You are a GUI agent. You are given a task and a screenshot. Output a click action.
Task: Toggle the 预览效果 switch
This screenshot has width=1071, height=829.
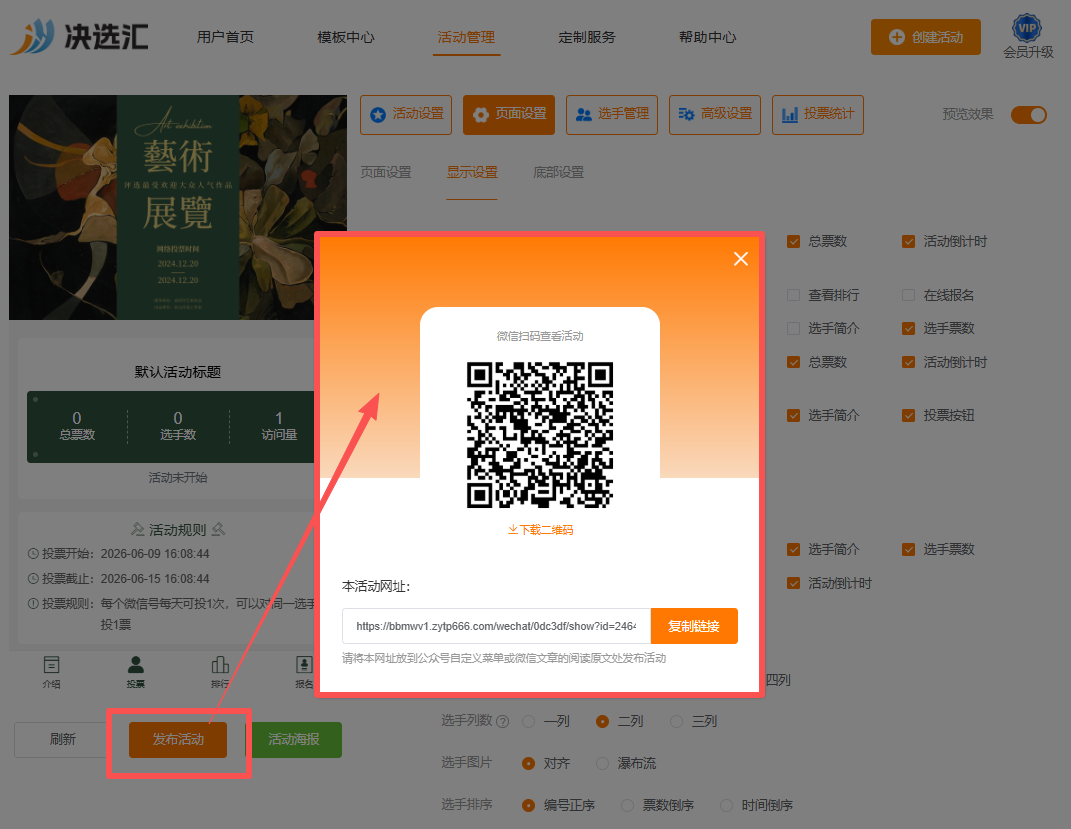tap(1029, 115)
